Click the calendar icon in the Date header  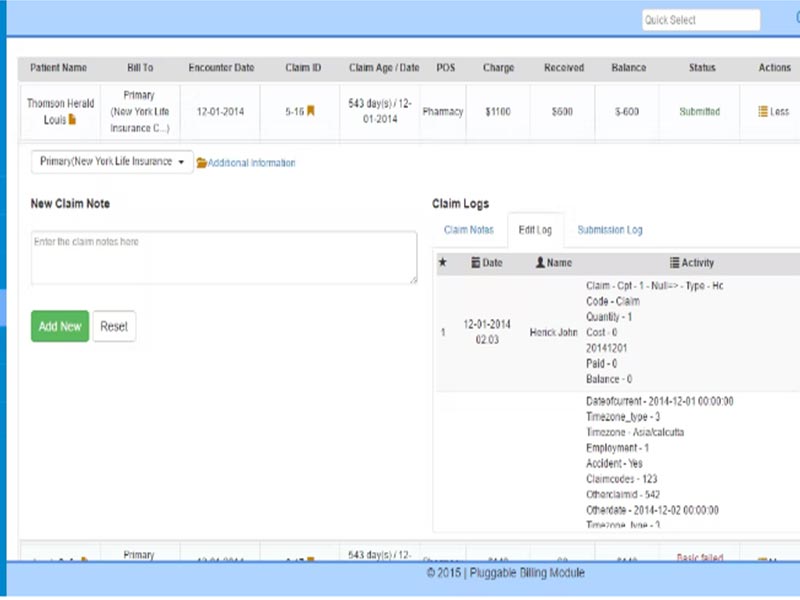click(476, 262)
